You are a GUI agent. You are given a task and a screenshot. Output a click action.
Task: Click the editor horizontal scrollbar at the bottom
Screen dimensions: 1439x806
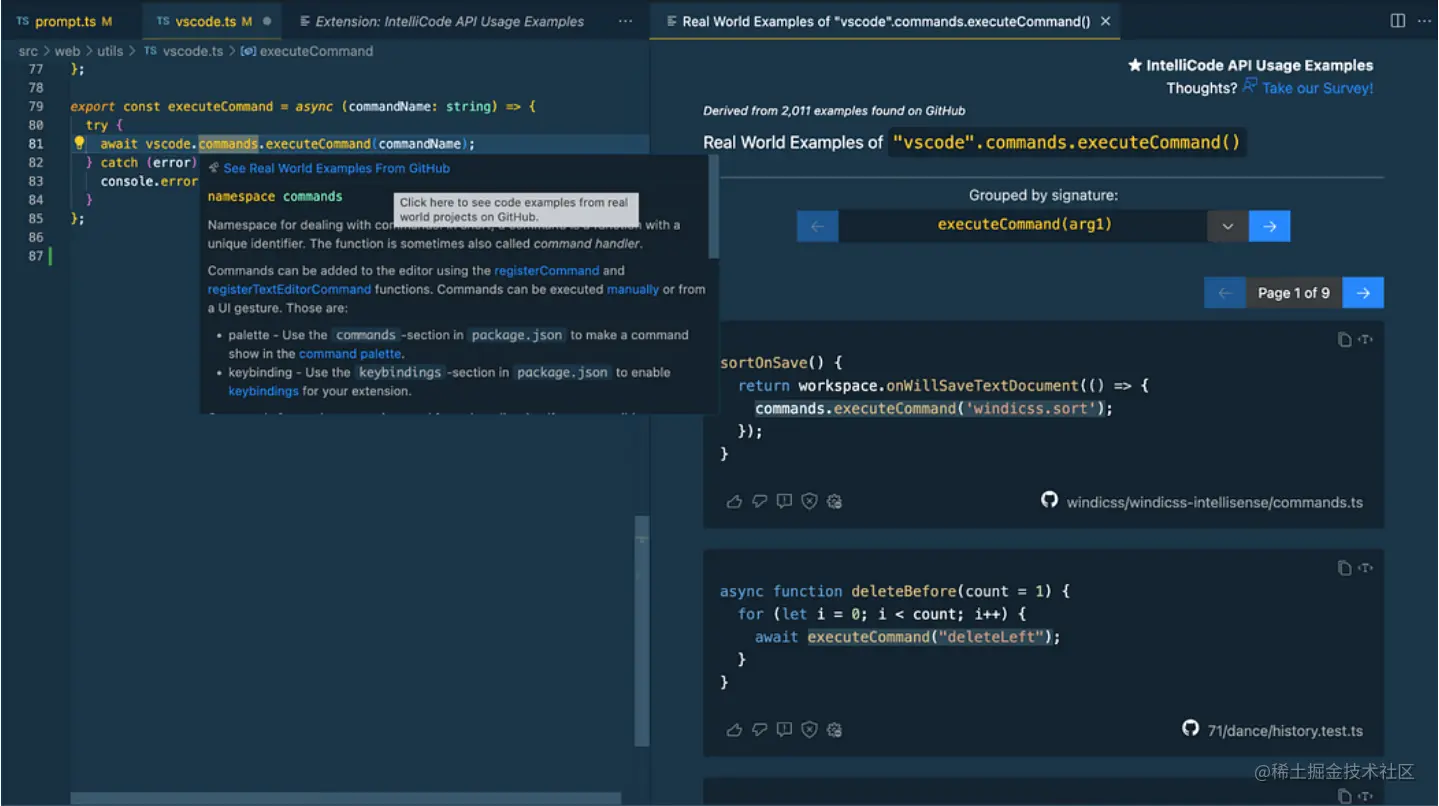coord(345,798)
